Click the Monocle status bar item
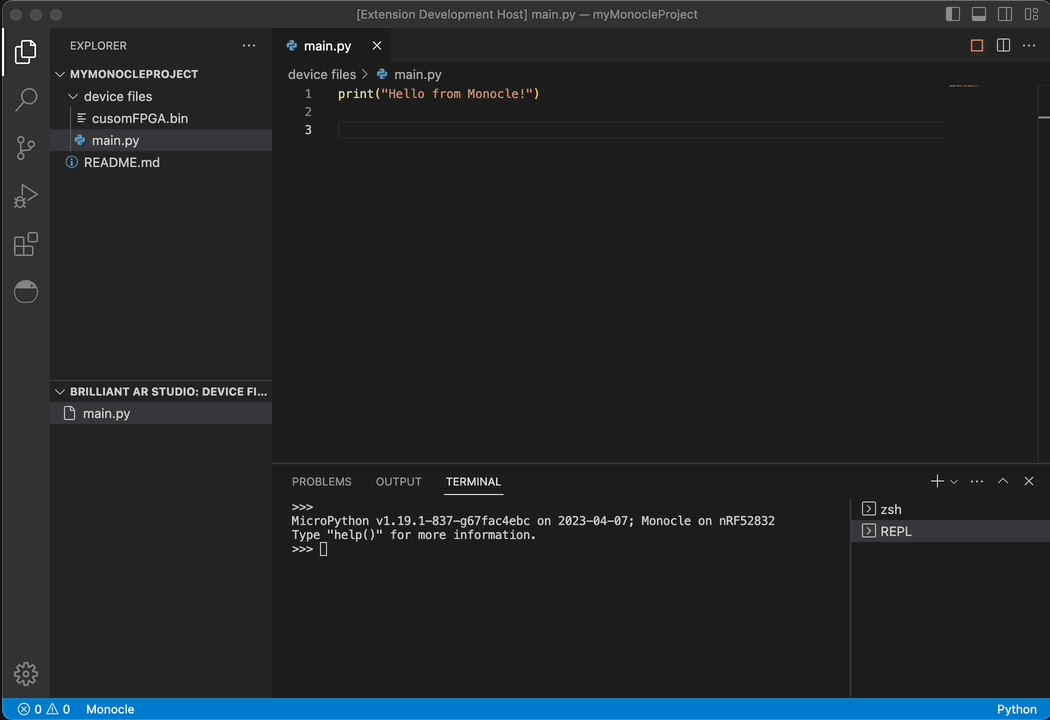 [110, 709]
